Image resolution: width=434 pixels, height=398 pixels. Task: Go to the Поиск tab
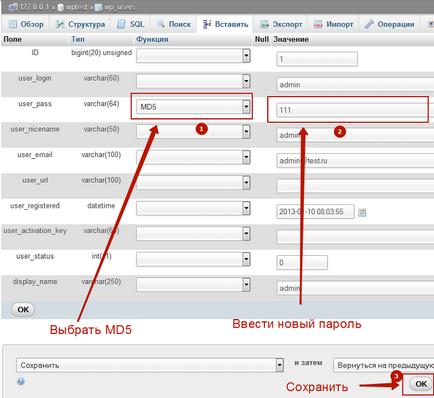pos(174,24)
